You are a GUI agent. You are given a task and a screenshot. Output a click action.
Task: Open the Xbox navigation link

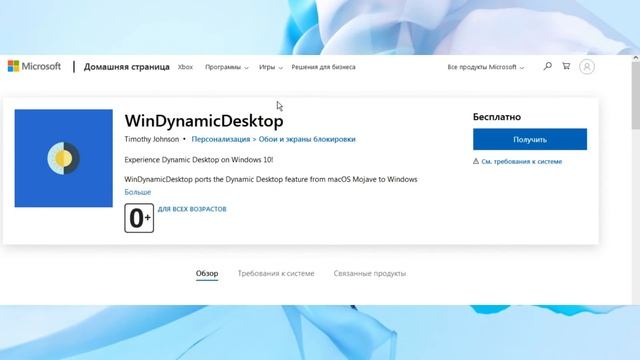click(x=185, y=67)
